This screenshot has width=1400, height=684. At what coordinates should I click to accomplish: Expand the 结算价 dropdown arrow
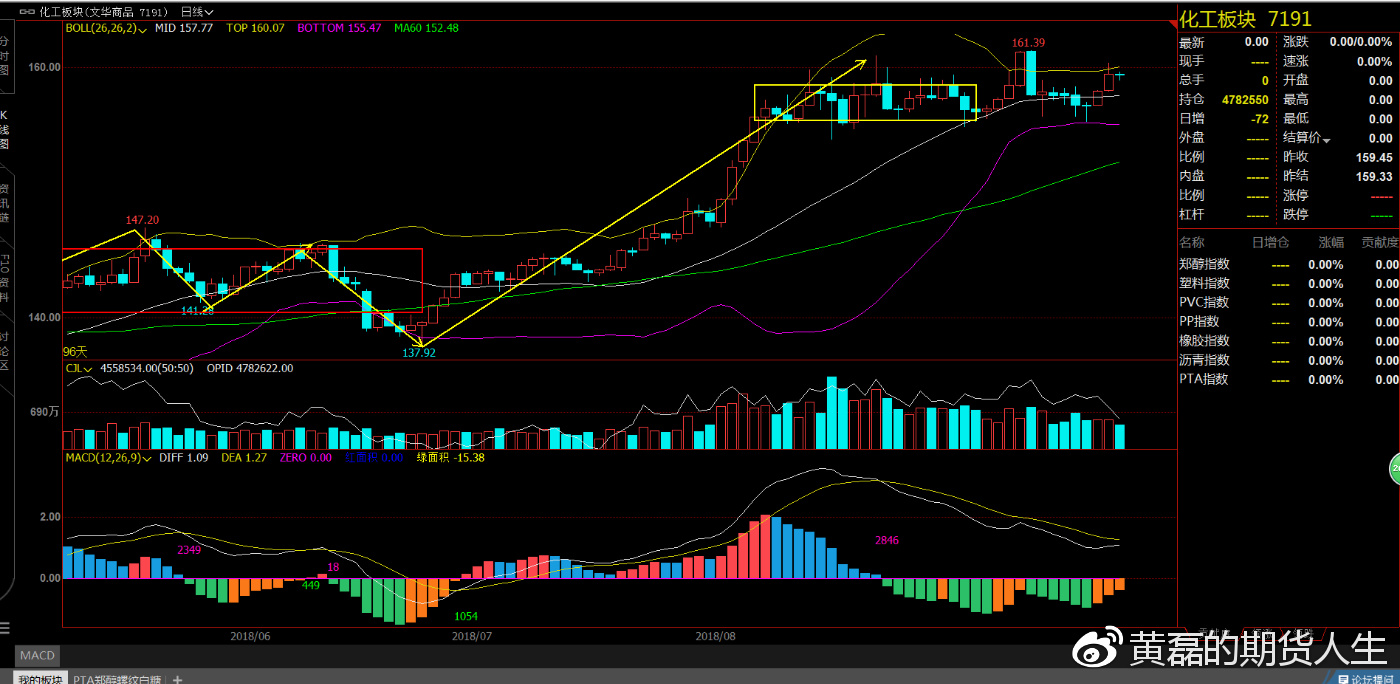click(1326, 139)
